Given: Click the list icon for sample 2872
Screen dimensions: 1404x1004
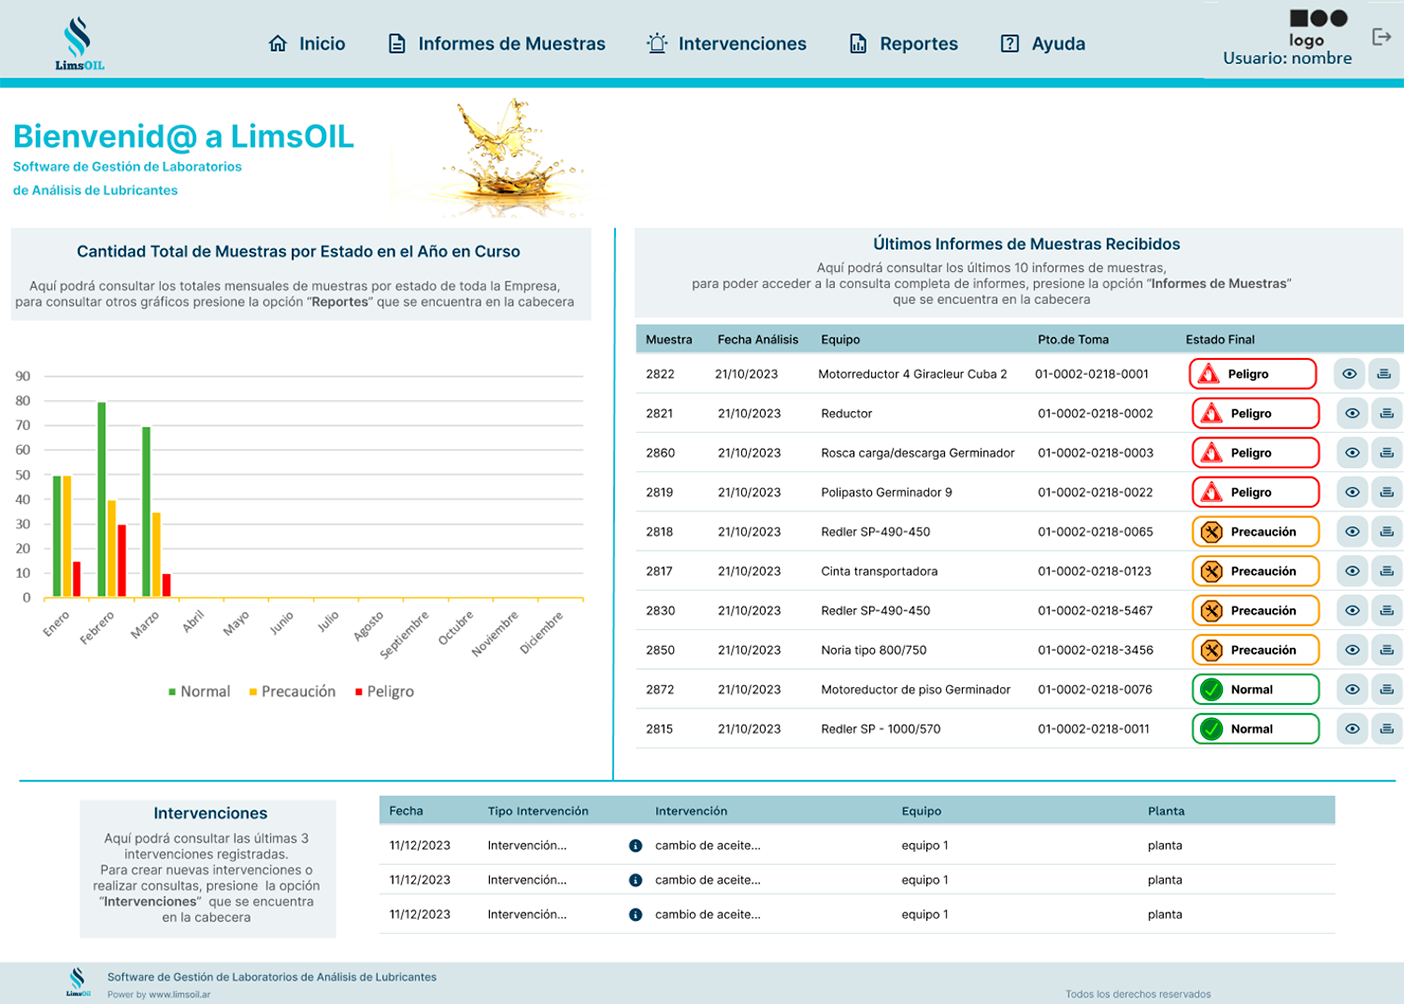Looking at the screenshot, I should click(x=1386, y=689).
